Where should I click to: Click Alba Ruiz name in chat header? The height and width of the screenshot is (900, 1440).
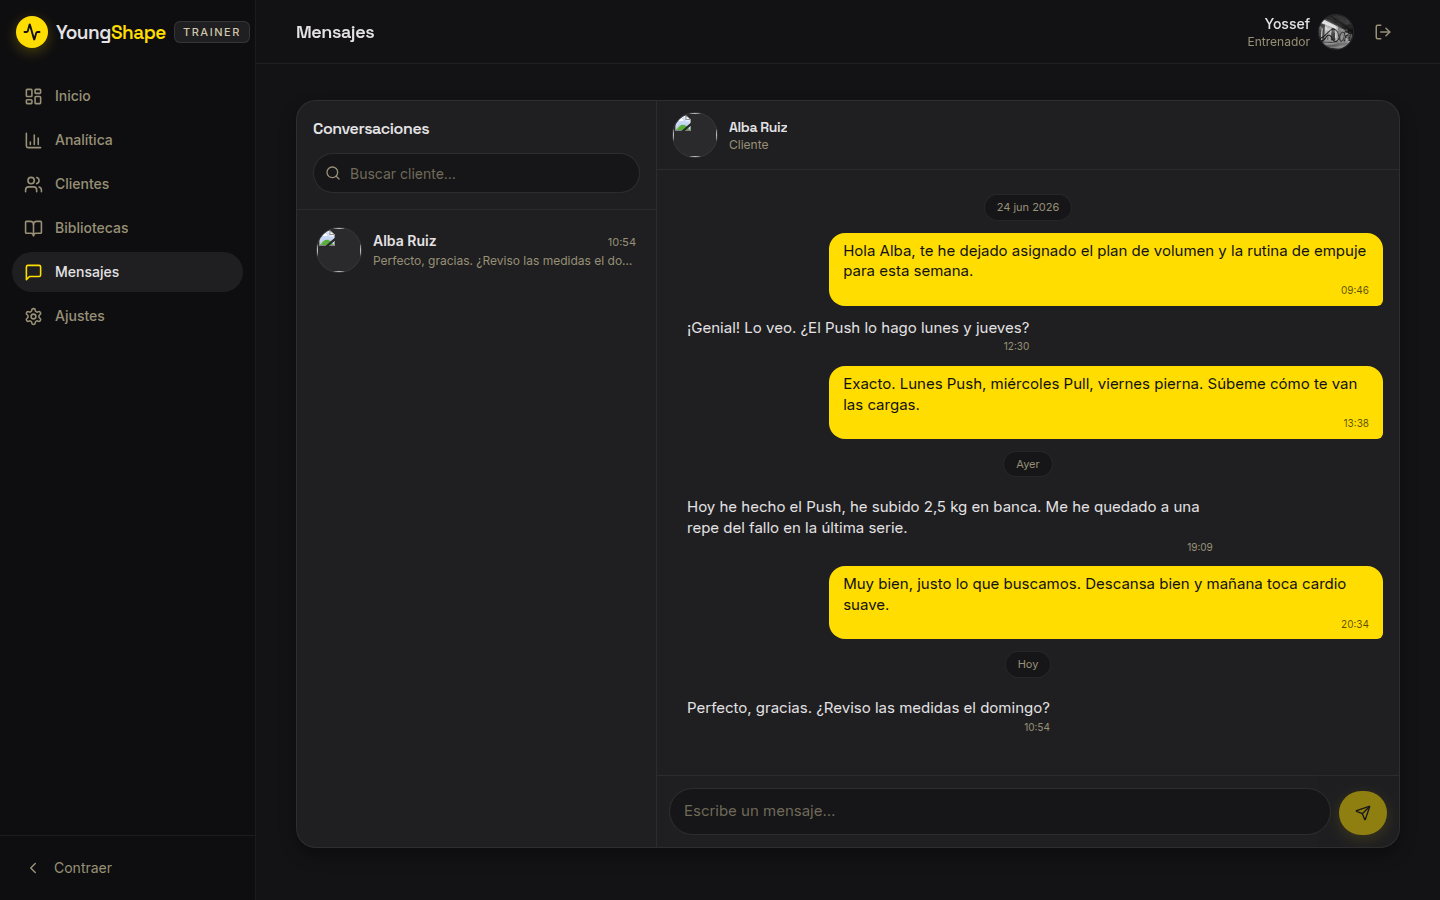tap(758, 127)
